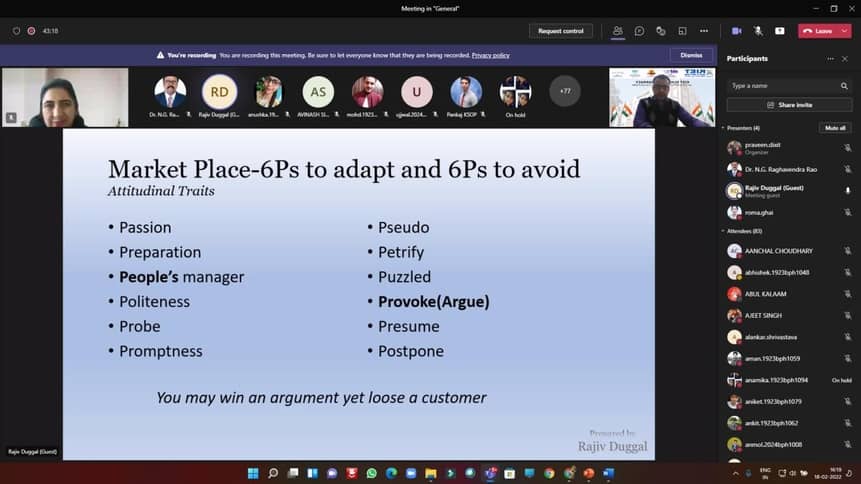Image resolution: width=861 pixels, height=484 pixels.
Task: Expand the Leave button dropdown arrow
Action: tap(846, 31)
